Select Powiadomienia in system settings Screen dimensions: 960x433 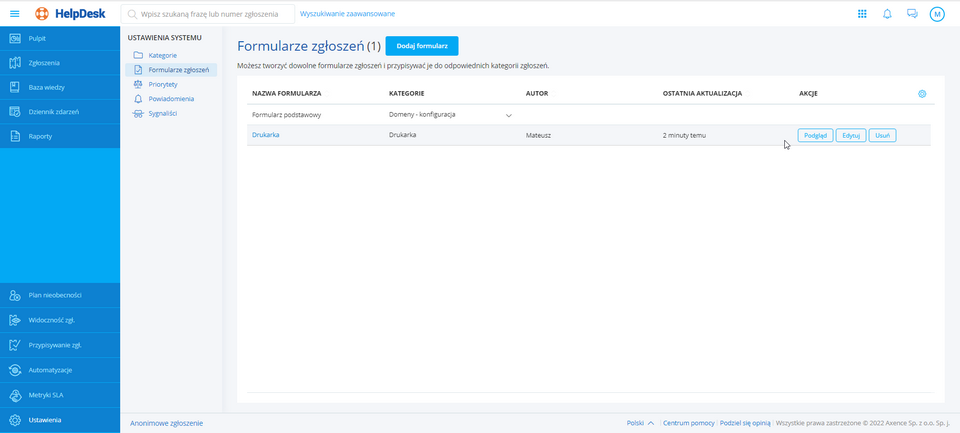click(x=170, y=99)
